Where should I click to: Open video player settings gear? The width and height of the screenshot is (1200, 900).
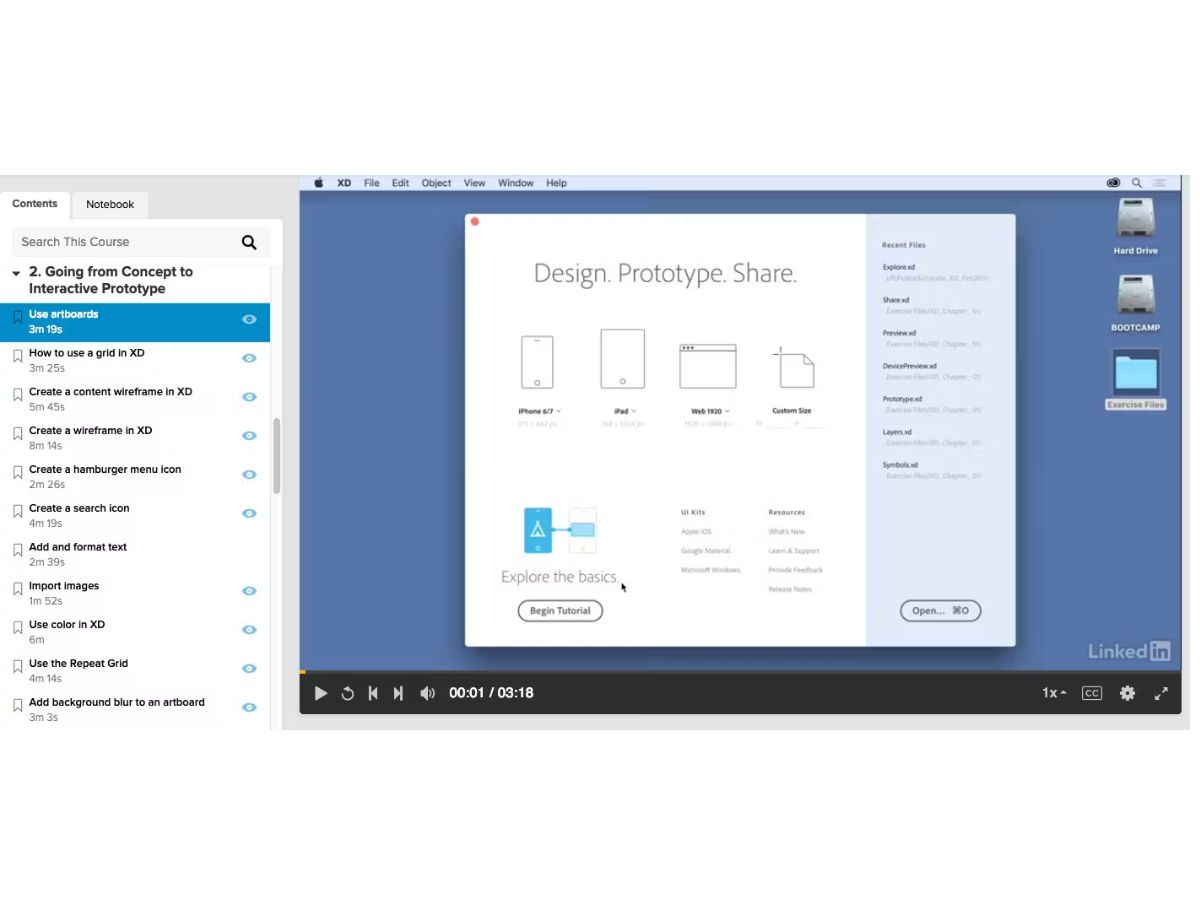(x=1127, y=693)
